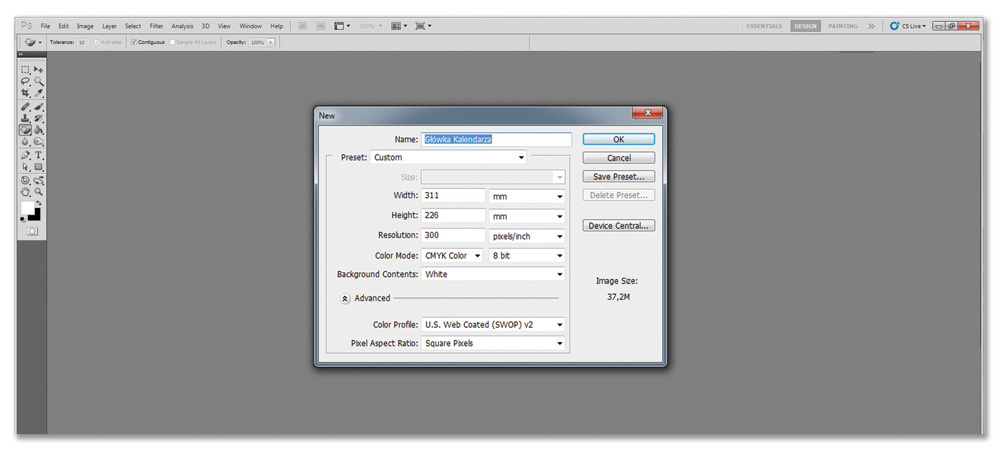Open the Preset dropdown showing Custom
1000x457 pixels.
[x=448, y=157]
